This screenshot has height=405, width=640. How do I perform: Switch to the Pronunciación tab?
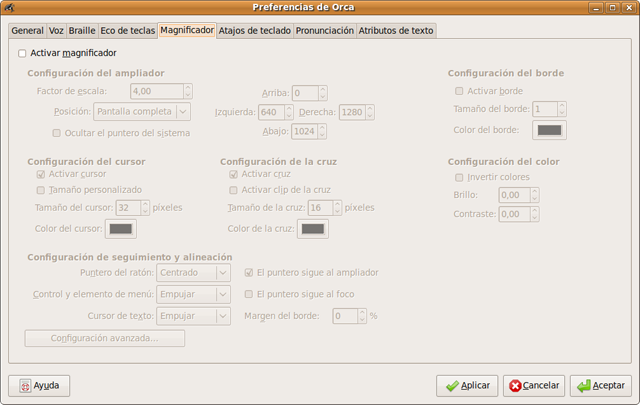pyautogui.click(x=325, y=31)
